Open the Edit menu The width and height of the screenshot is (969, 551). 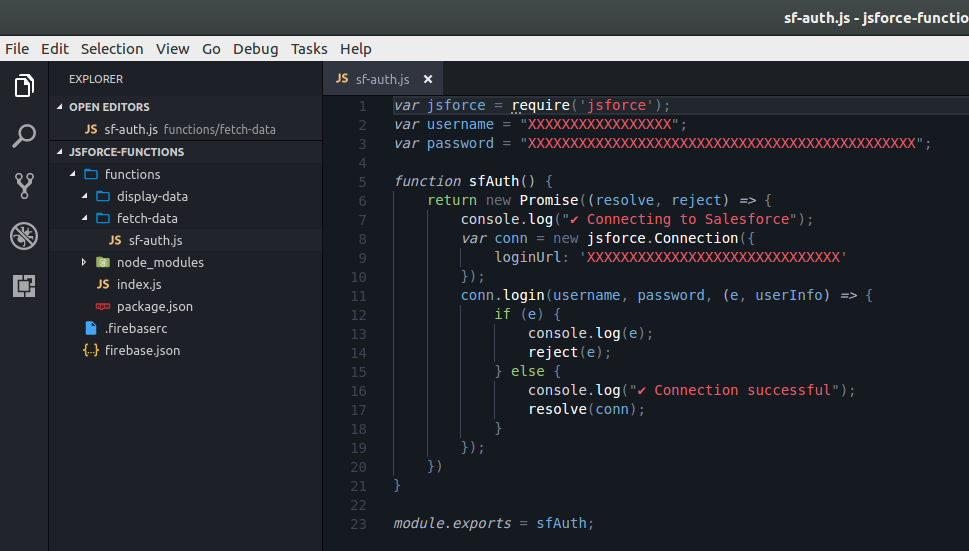click(55, 49)
